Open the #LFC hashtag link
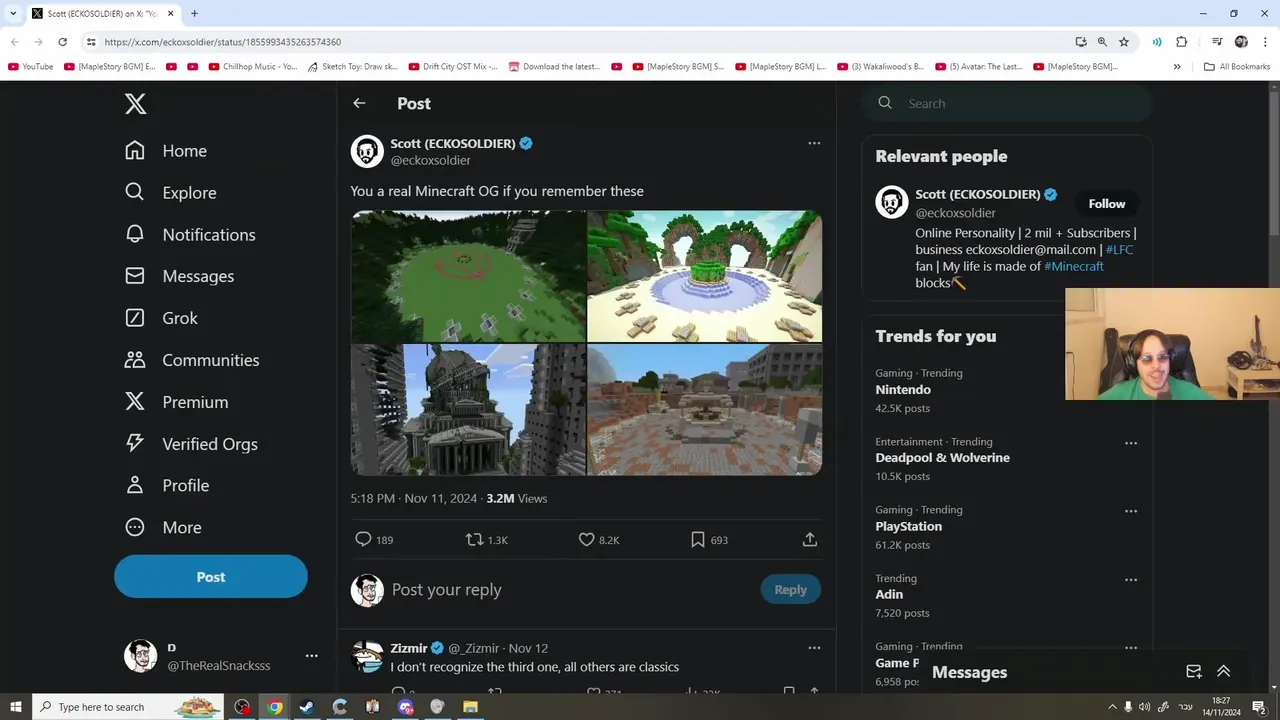Image resolution: width=1280 pixels, height=720 pixels. 1119,250
